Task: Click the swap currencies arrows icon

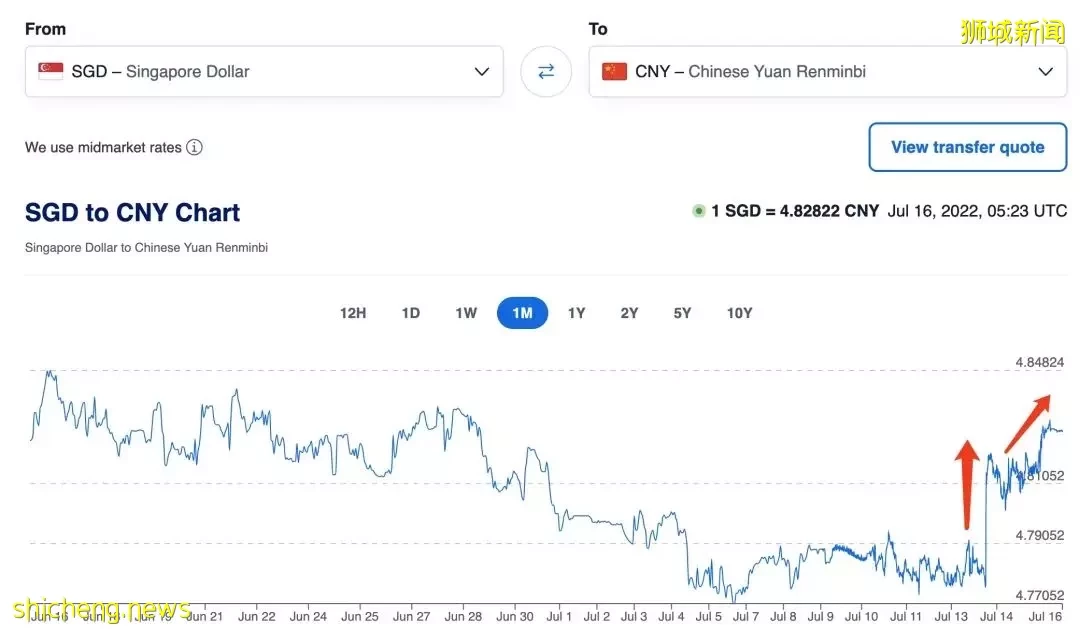Action: (x=546, y=72)
